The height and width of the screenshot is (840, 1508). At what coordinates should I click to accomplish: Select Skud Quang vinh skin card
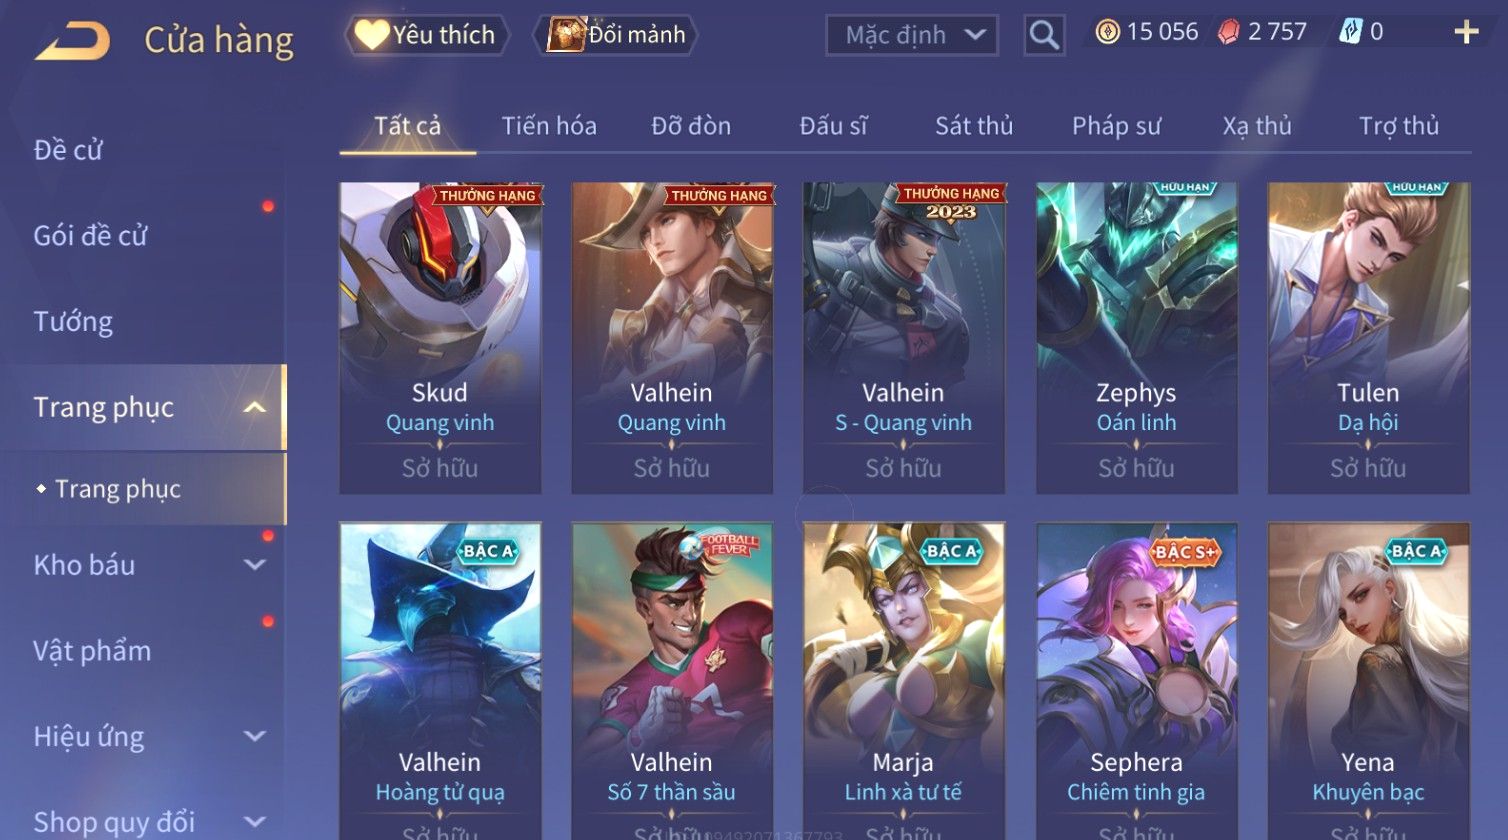(440, 338)
